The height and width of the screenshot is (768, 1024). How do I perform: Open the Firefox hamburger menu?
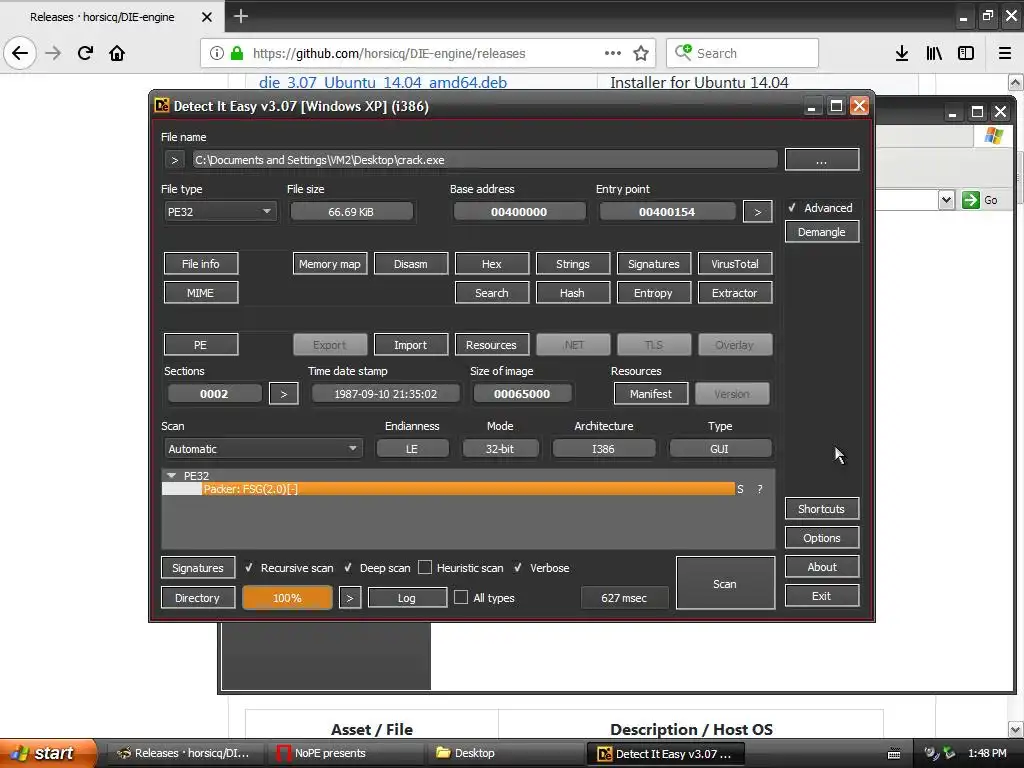pyautogui.click(x=1005, y=53)
